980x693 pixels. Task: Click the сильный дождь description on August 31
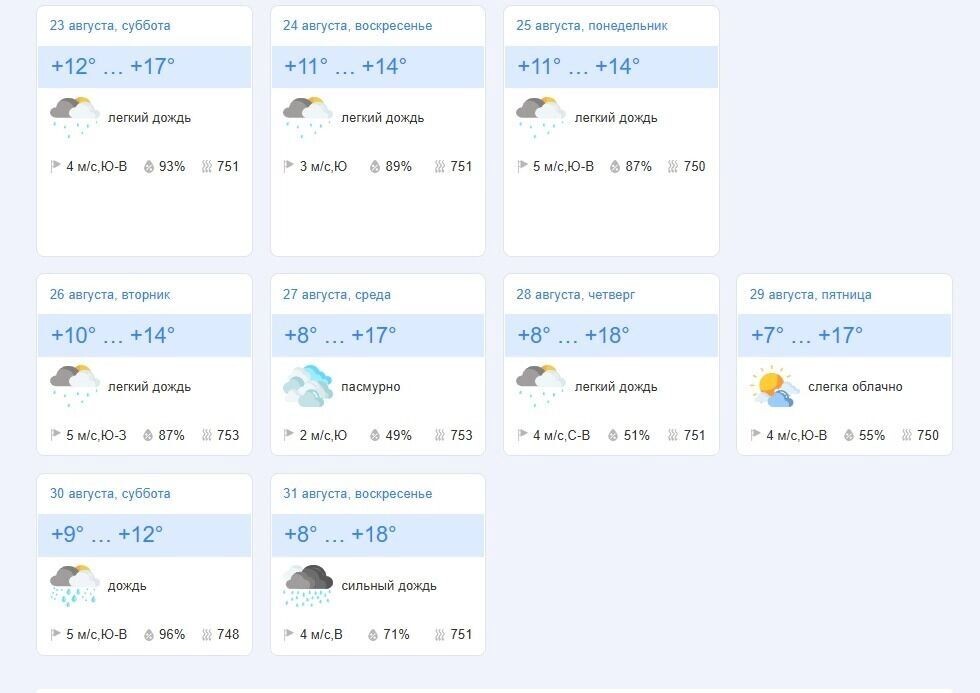click(389, 586)
